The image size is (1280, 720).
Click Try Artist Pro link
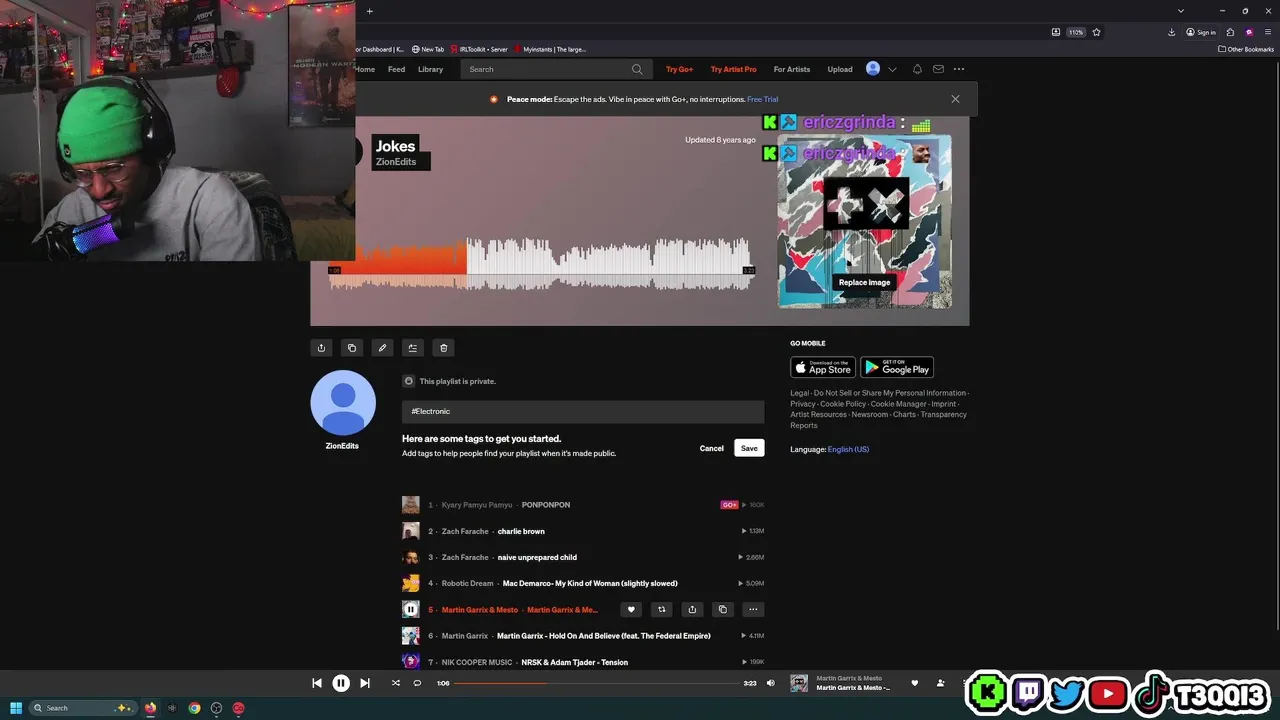click(733, 69)
